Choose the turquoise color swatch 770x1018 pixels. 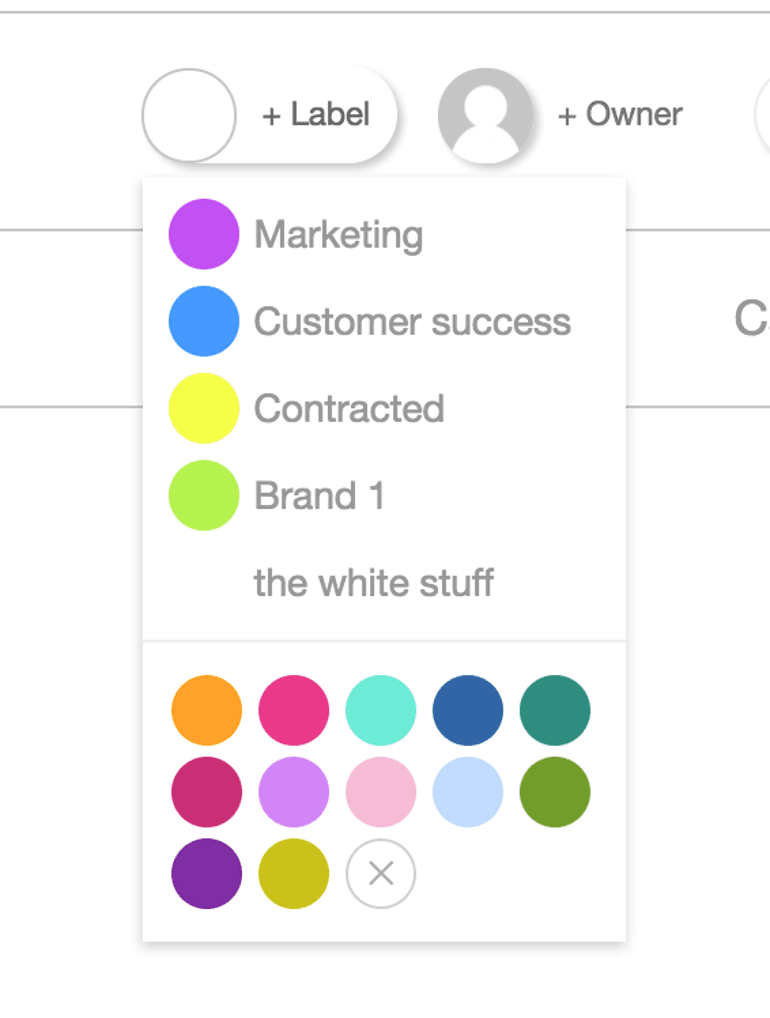click(x=380, y=710)
